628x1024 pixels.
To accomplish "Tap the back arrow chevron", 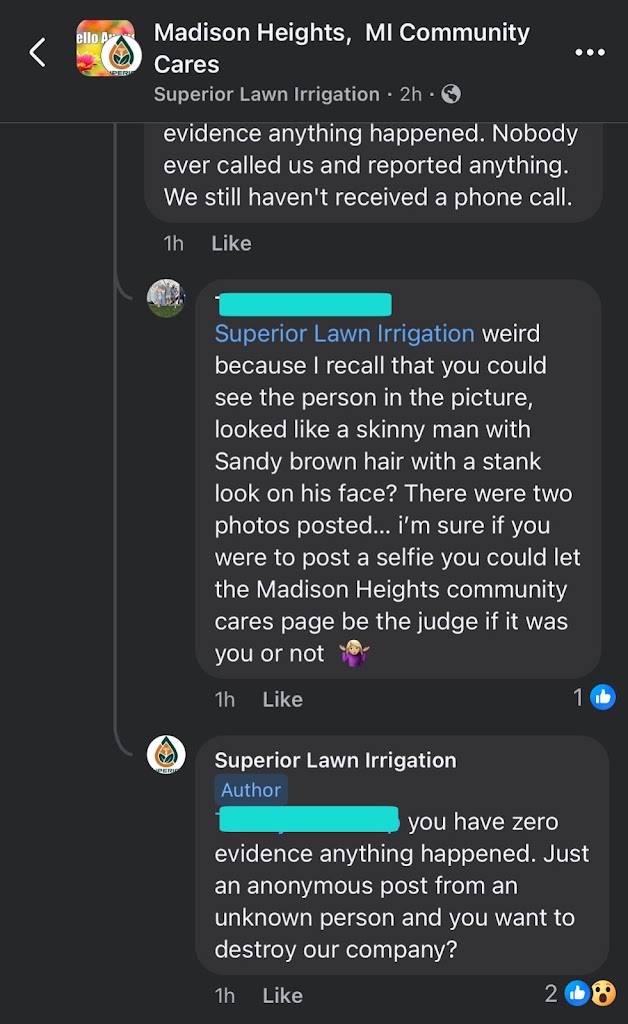I will (38, 52).
